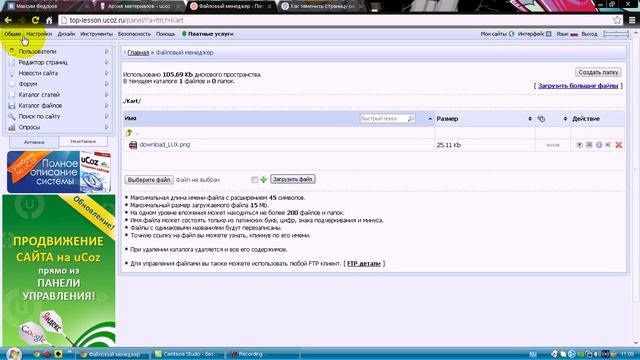Viewport: 640px width, 360px height.
Task: Sort by the date column arrows
Action: tap(565, 119)
